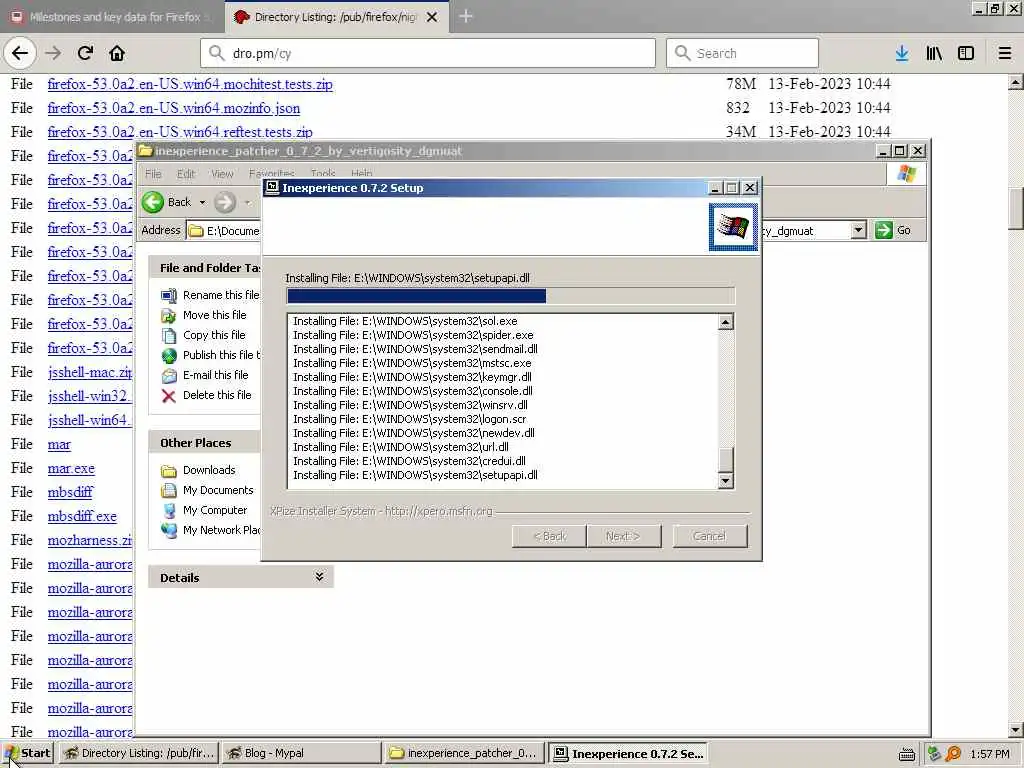Viewport: 1024px width, 768px height.
Task: Click the Firefox URL address field
Action: [x=428, y=53]
